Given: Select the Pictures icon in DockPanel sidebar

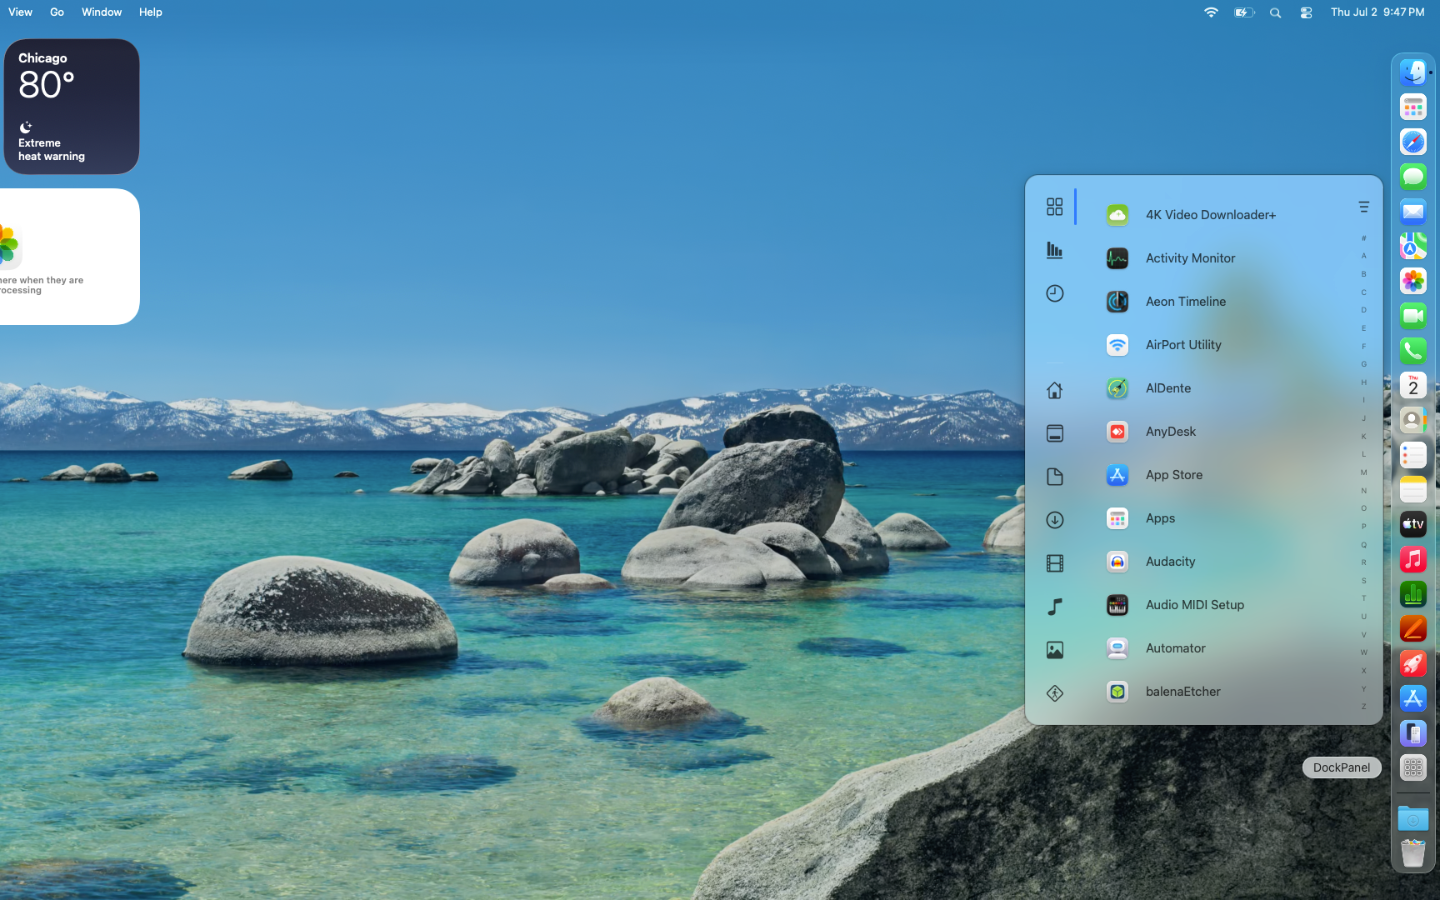Looking at the screenshot, I should coord(1054,650).
